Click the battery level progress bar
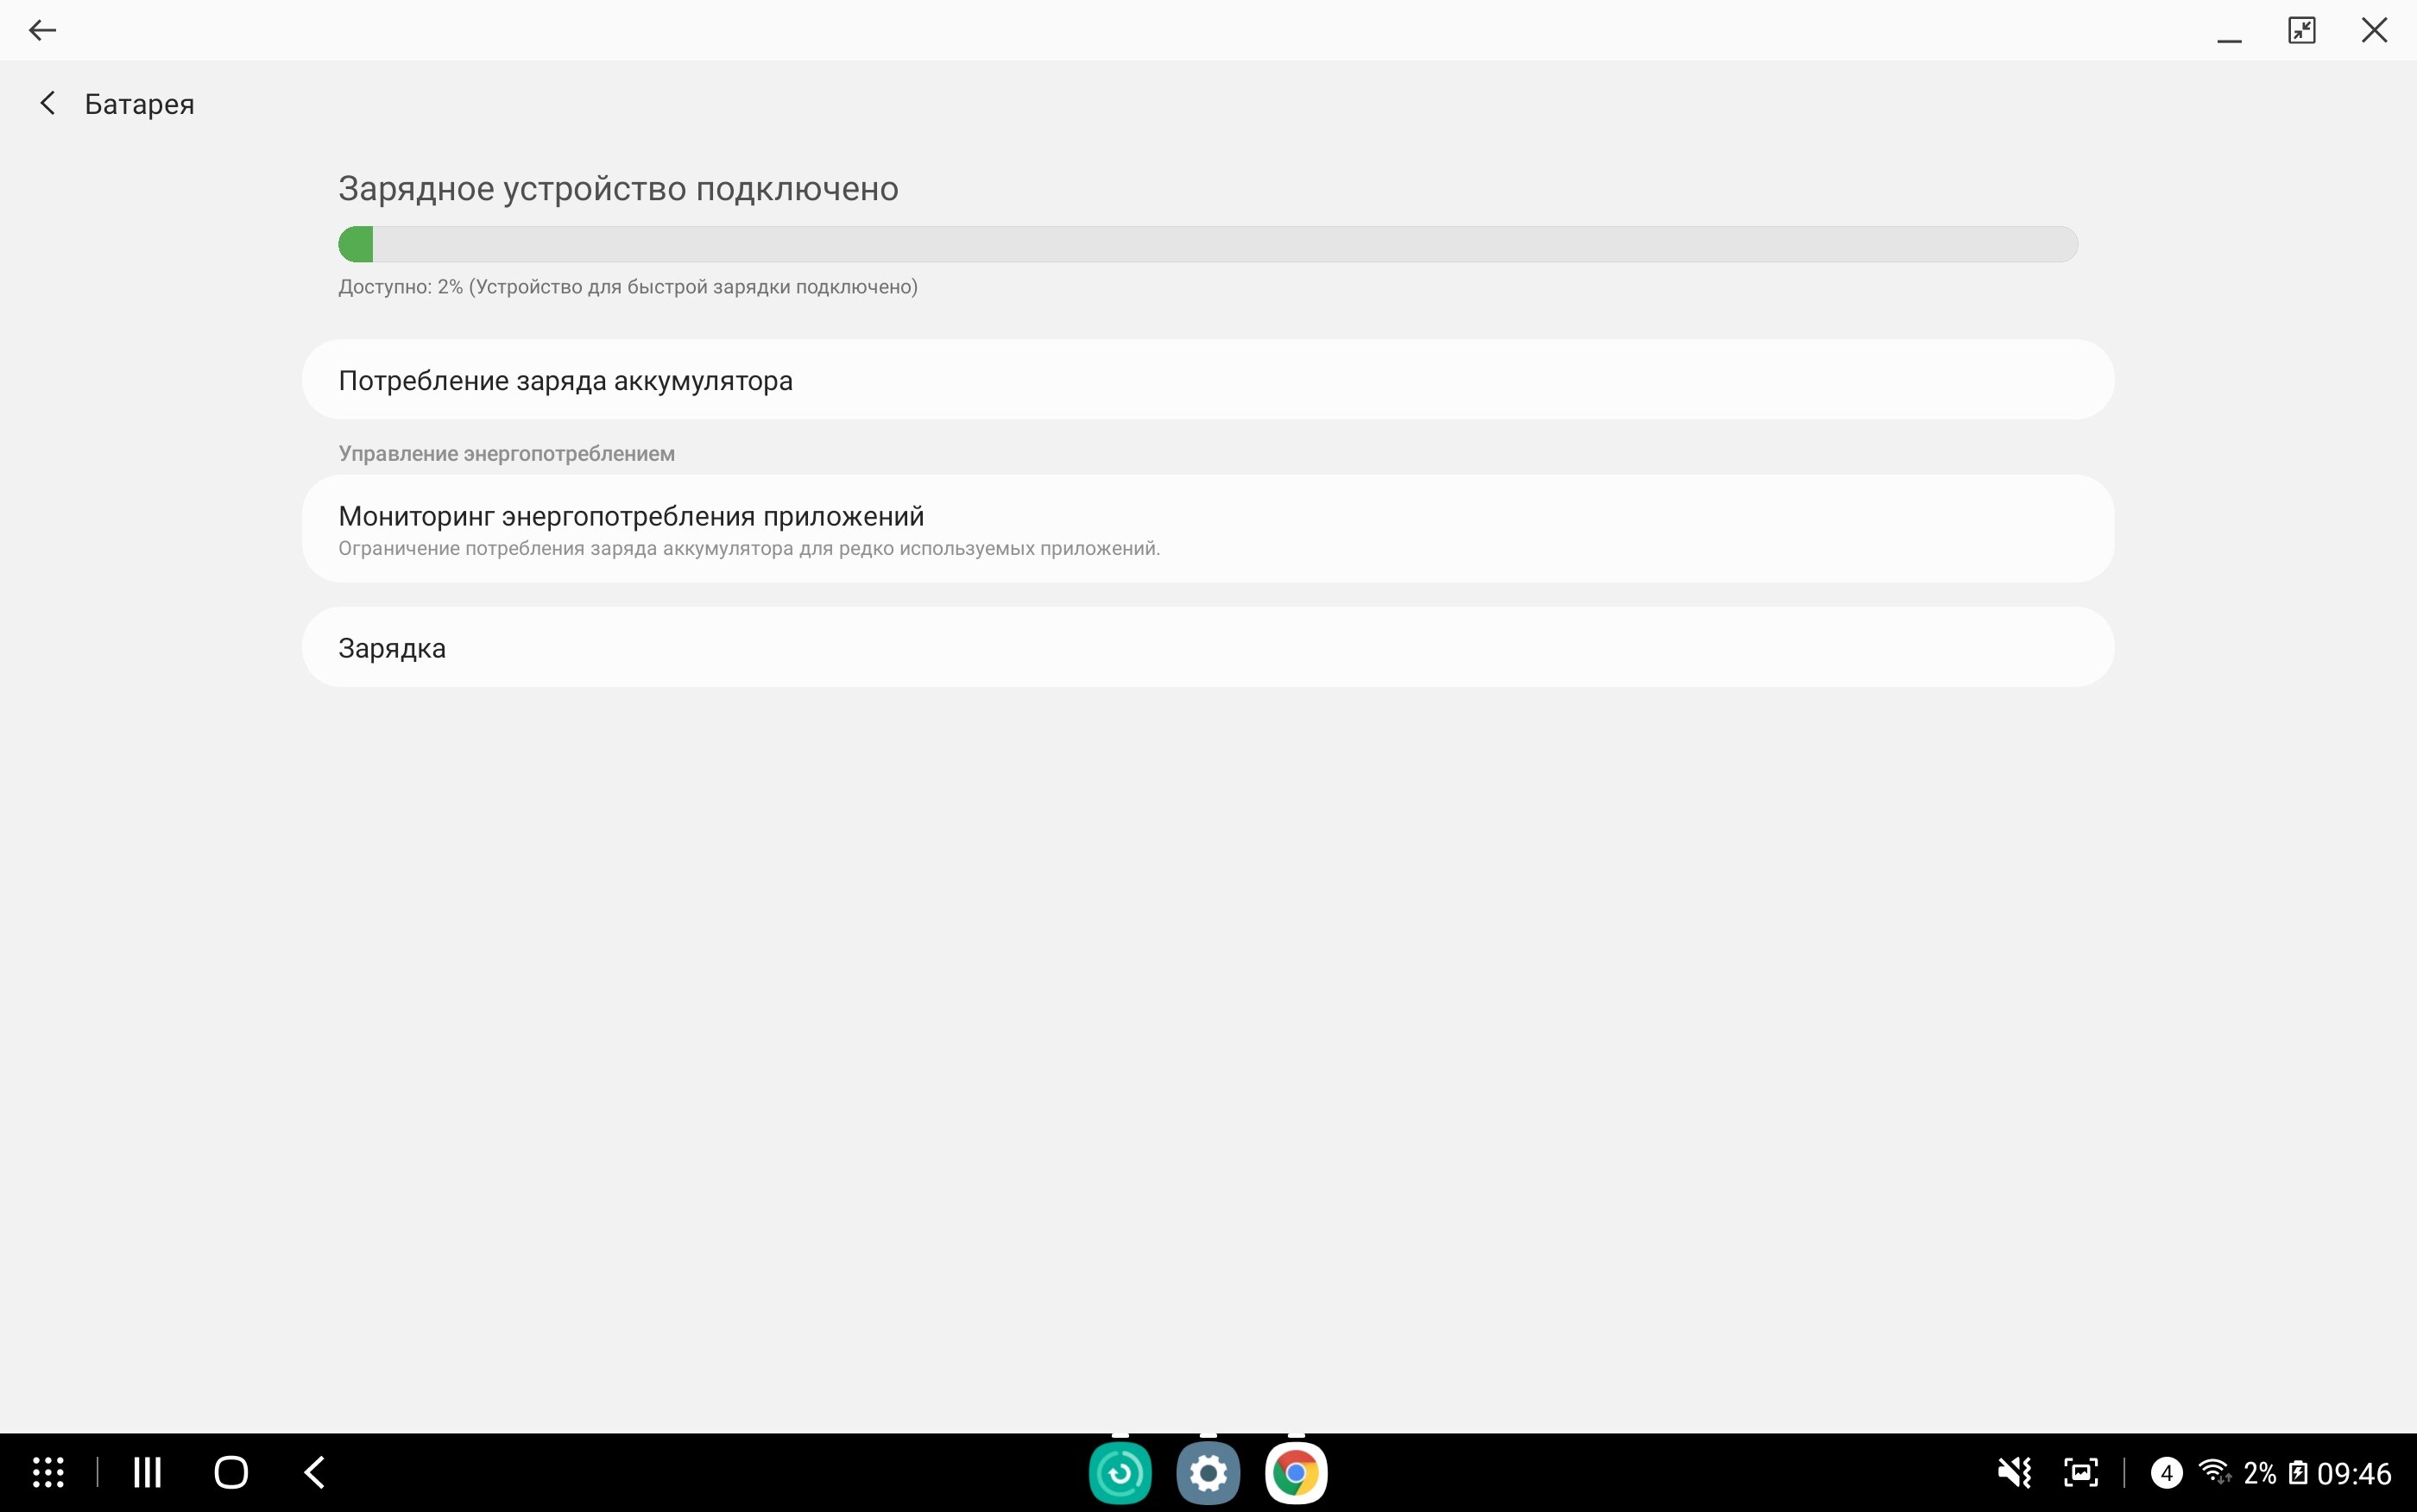This screenshot has width=2417, height=1512. coord(1207,244)
